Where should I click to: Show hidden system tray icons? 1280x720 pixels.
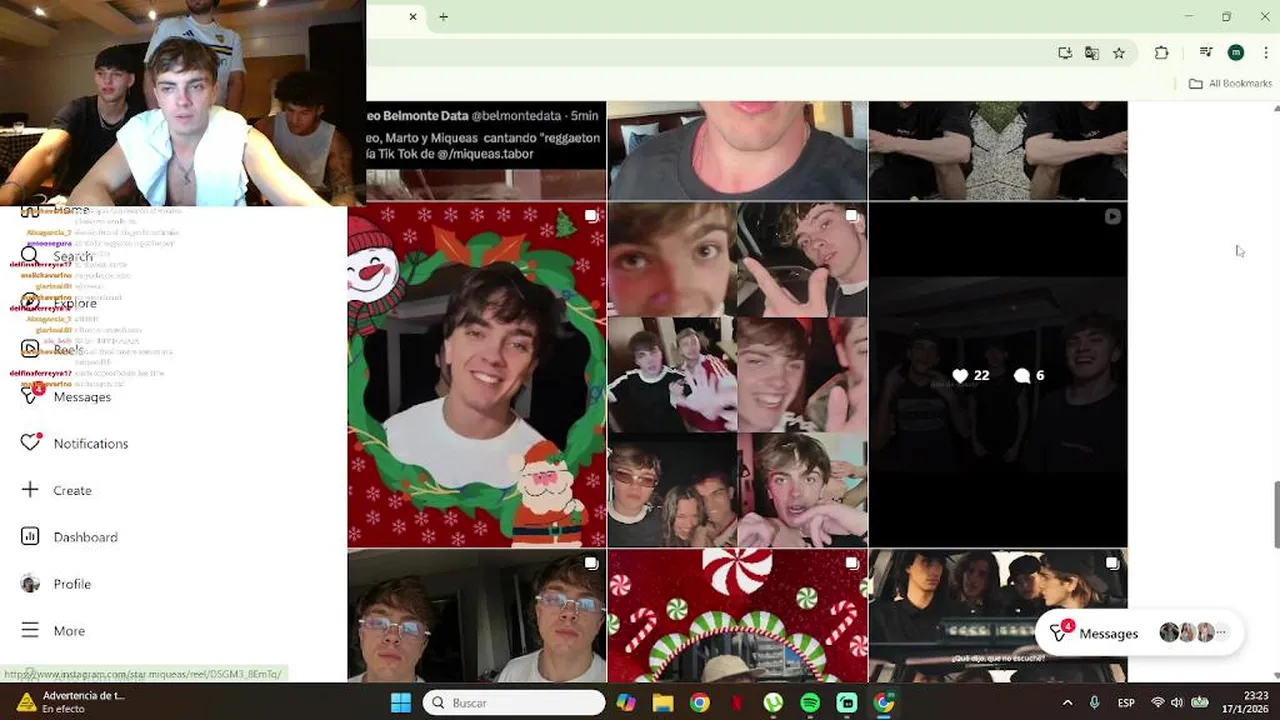[x=1067, y=703]
